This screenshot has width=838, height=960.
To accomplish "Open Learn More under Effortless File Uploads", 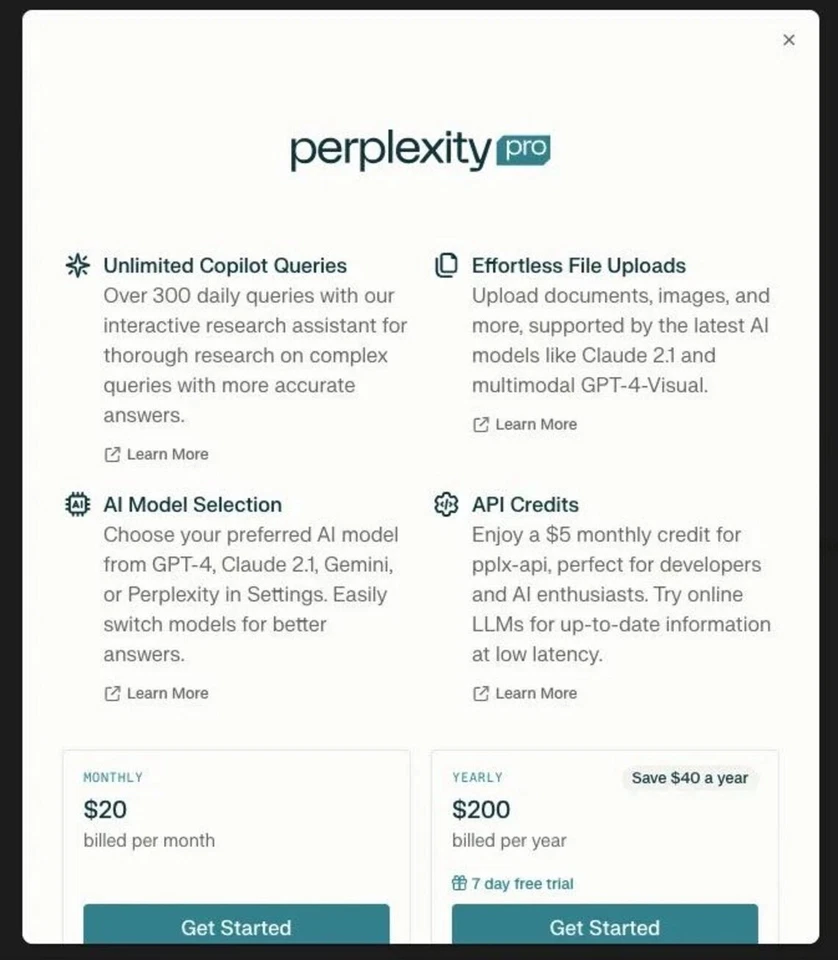I will point(536,424).
